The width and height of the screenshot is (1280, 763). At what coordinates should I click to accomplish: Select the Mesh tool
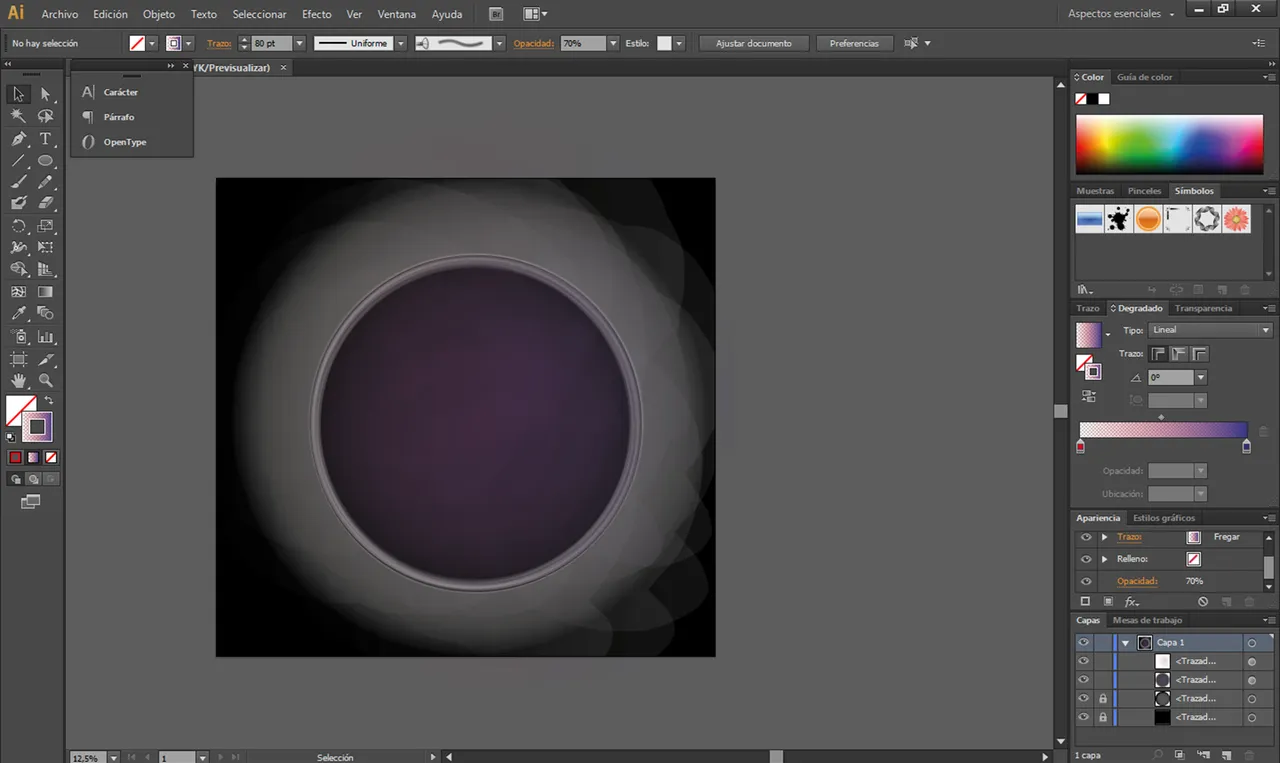tap(18, 292)
